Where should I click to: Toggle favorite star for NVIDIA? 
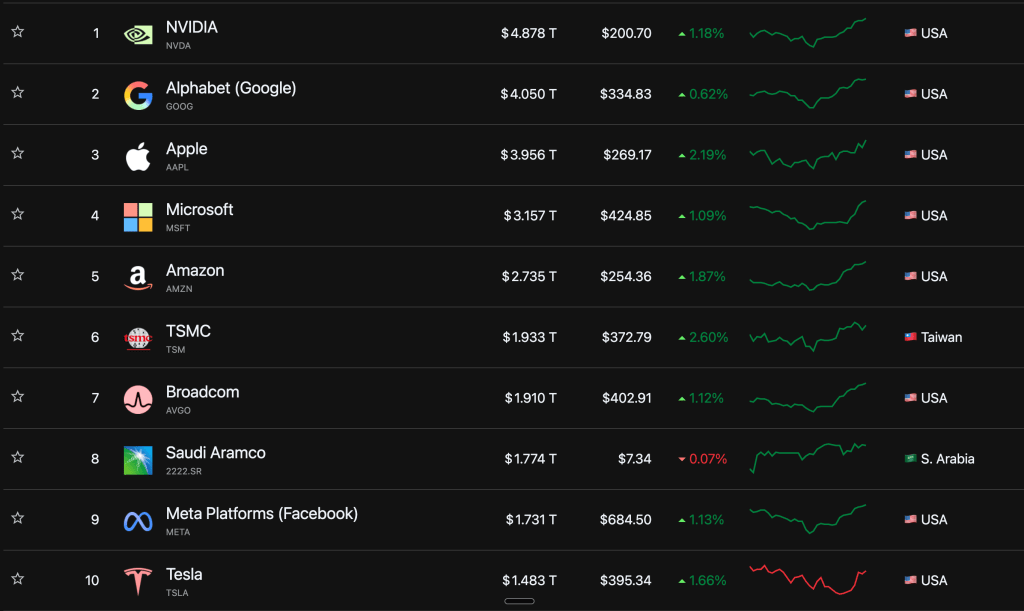point(17,32)
